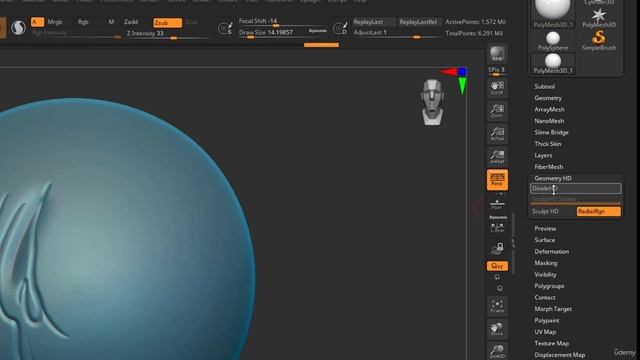640x360 pixels.
Task: Expand the Masking subpalette
Action: pos(546,263)
